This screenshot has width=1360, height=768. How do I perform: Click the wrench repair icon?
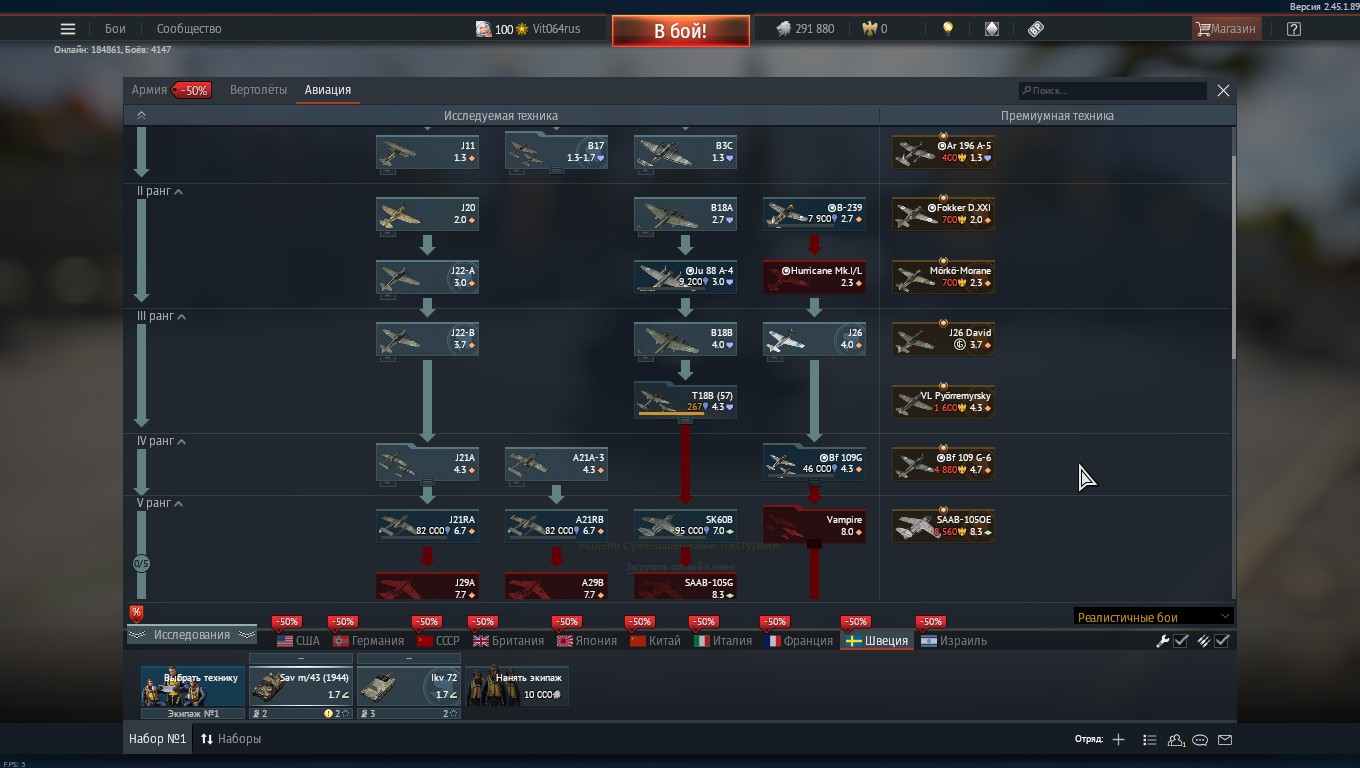[1163, 641]
